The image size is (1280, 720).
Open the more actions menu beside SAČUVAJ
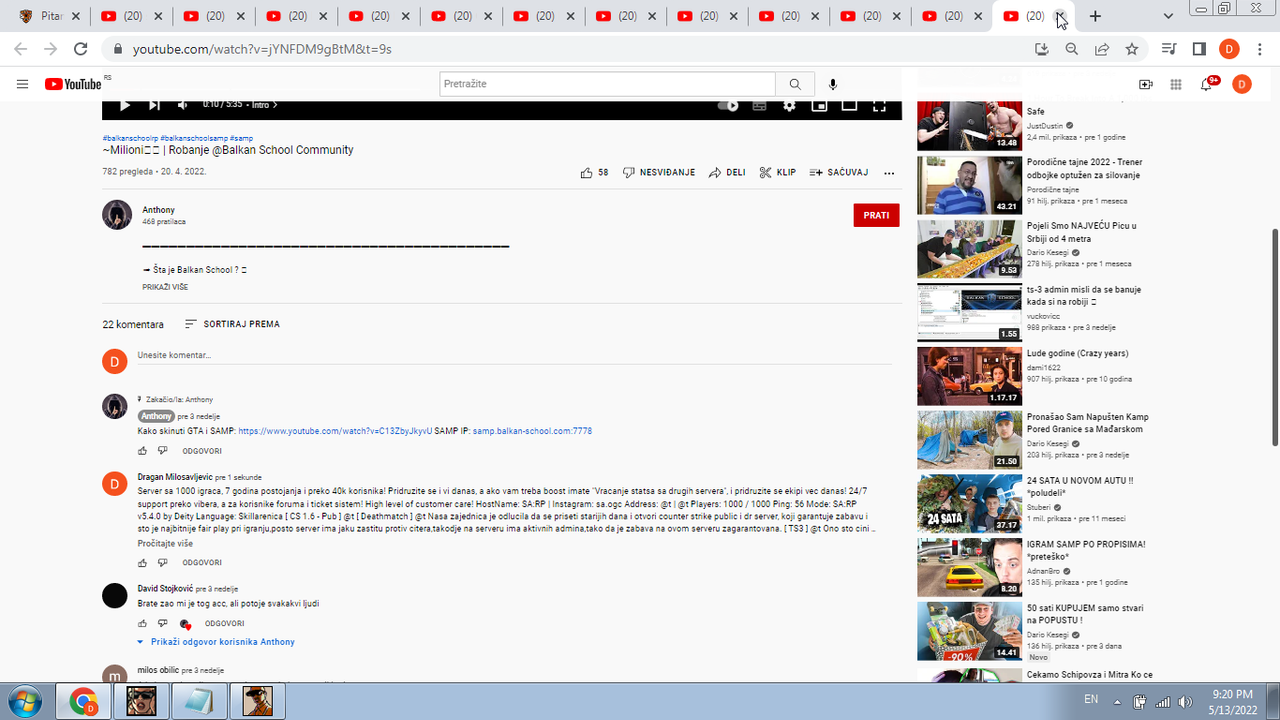click(889, 173)
